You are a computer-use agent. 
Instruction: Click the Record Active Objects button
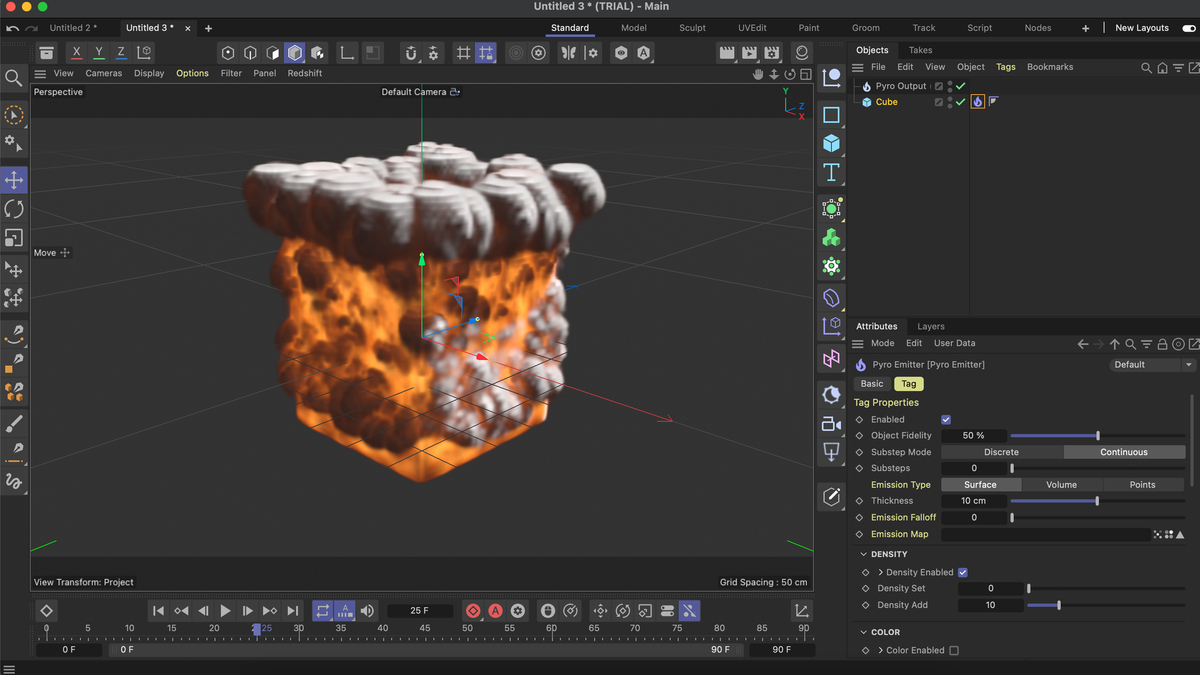473,611
